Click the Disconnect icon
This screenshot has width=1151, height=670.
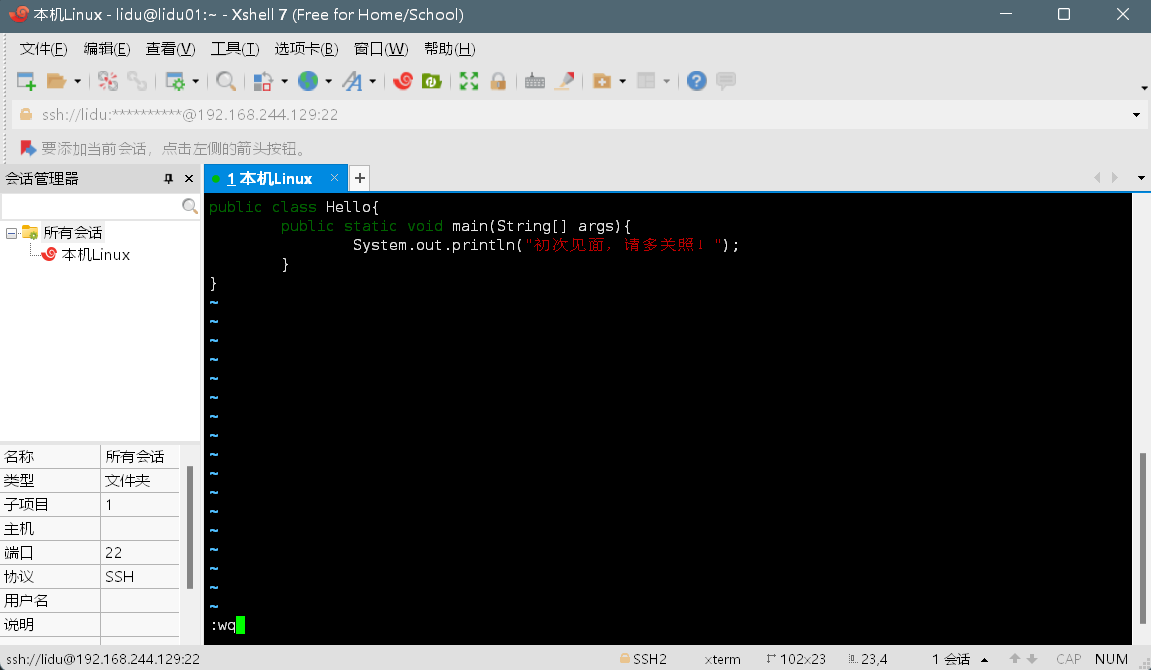108,81
